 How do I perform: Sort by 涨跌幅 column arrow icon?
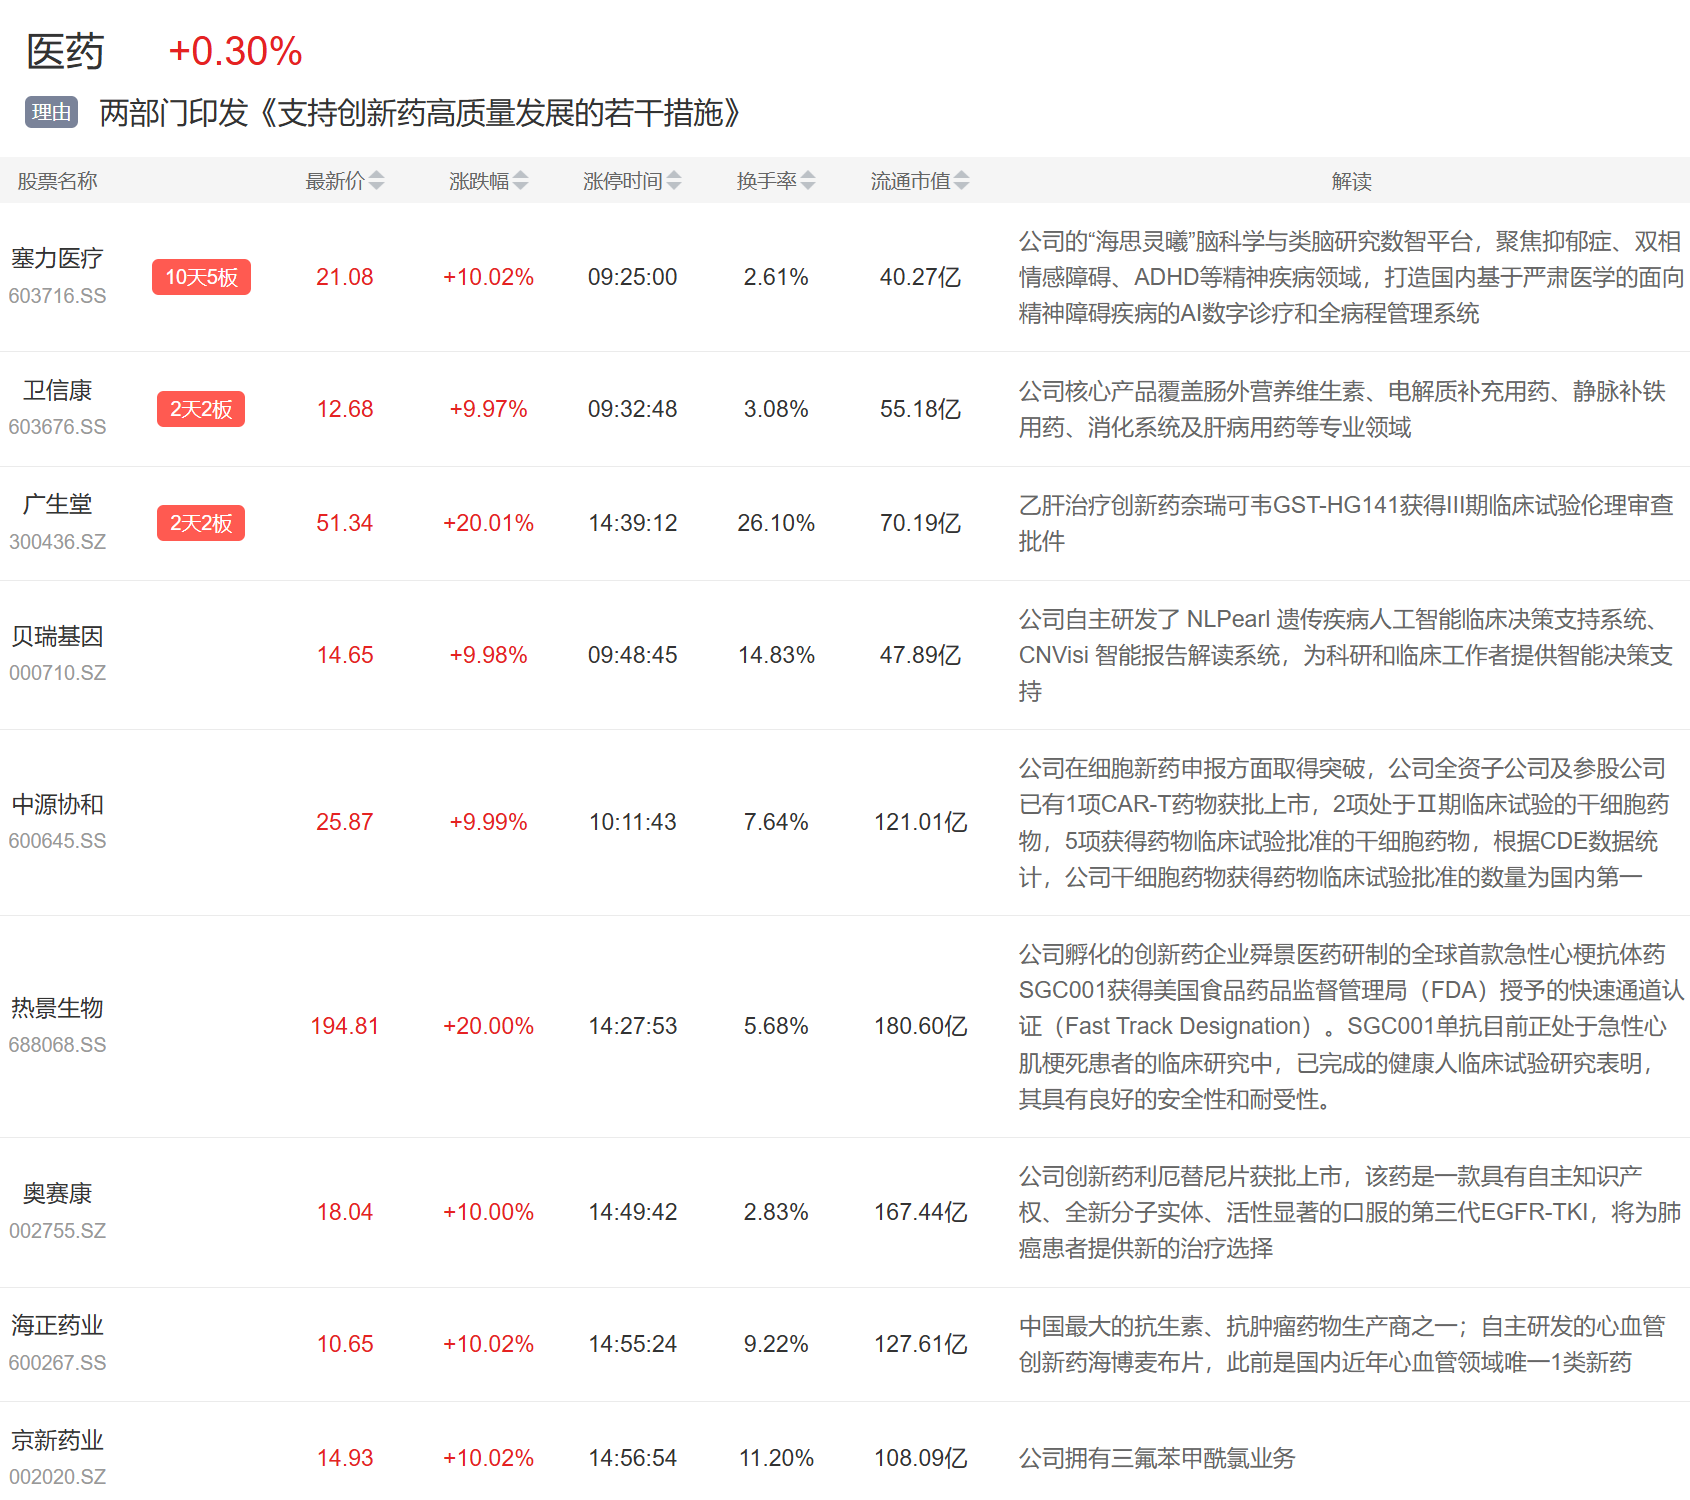pyautogui.click(x=520, y=181)
